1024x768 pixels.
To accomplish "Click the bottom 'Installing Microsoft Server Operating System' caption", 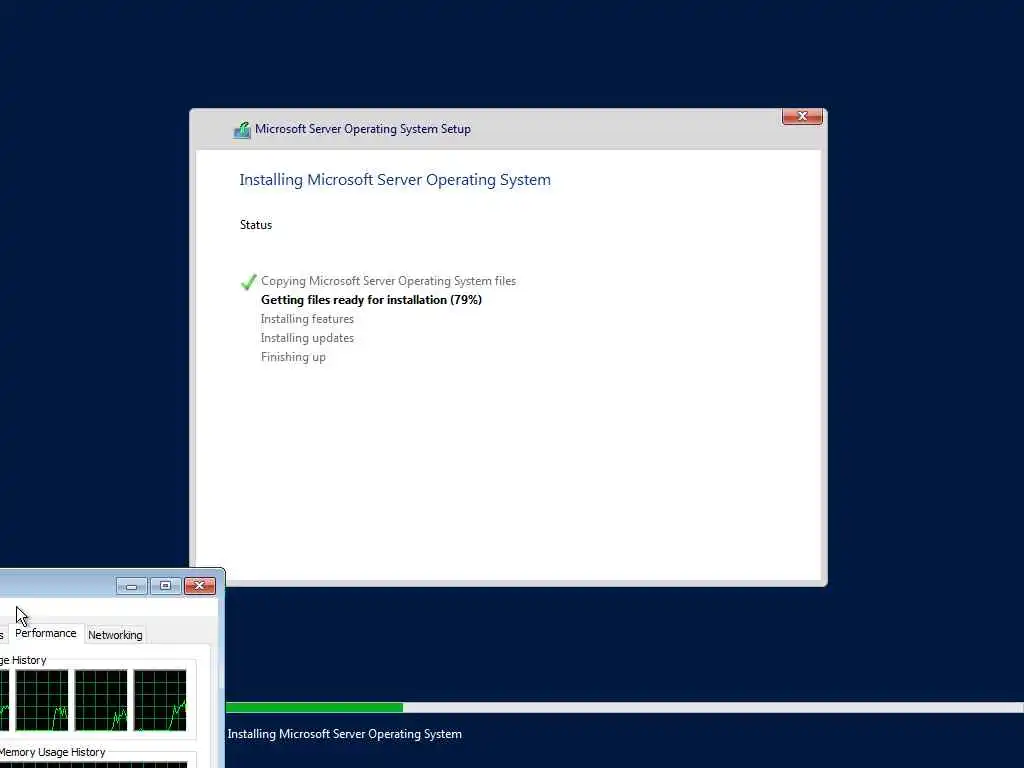I will pos(344,734).
